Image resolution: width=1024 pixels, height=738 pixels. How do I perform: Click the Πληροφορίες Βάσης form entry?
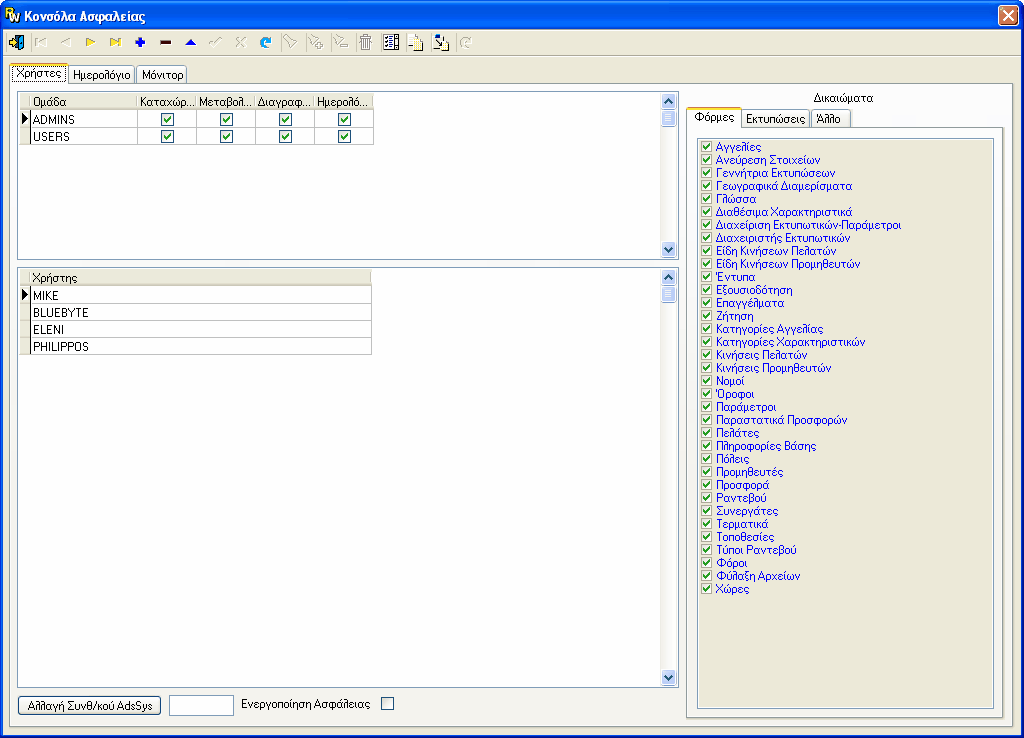766,445
